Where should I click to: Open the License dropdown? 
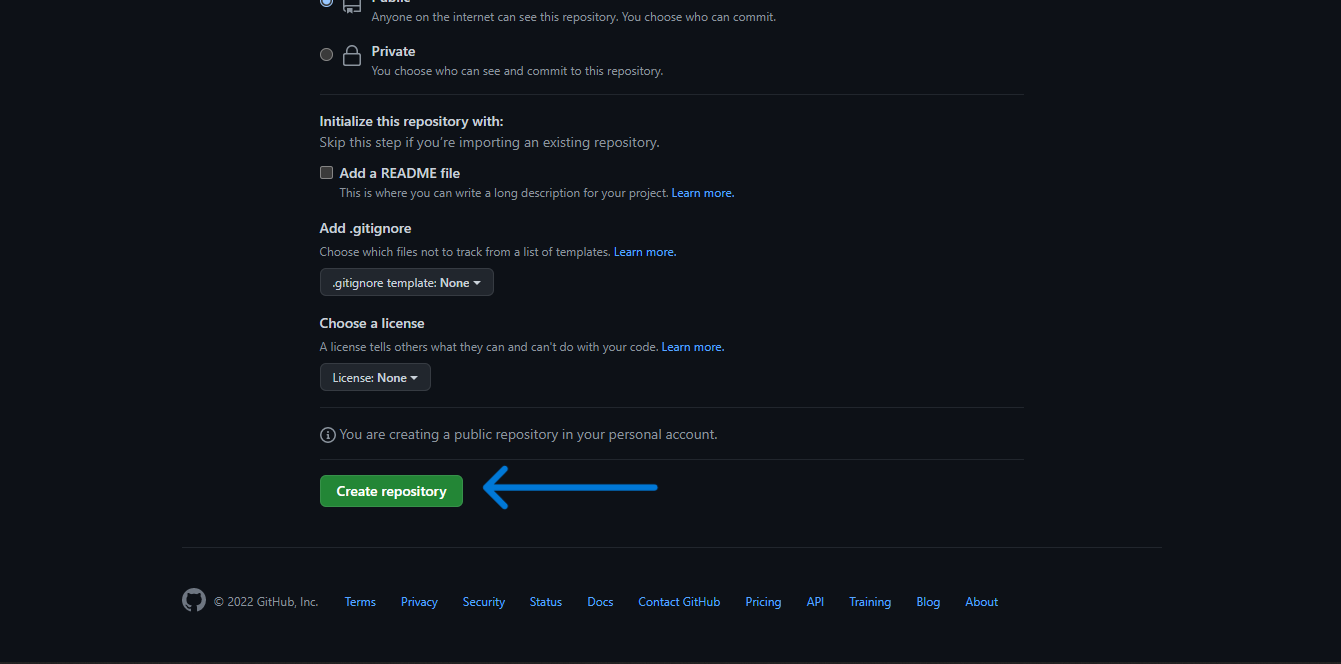[x=374, y=377]
